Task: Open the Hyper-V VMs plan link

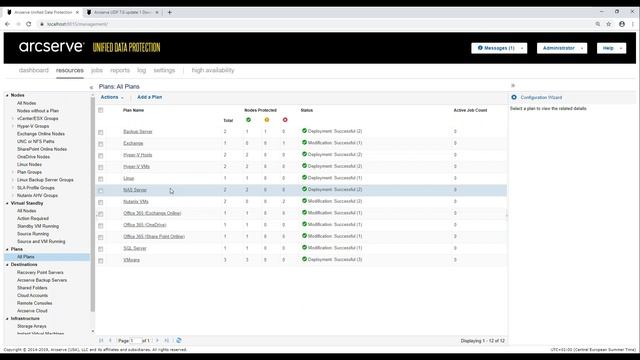Action: [136, 167]
